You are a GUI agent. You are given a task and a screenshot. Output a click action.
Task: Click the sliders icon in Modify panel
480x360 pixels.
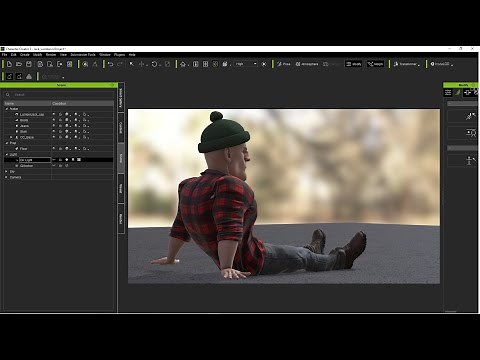pos(448,93)
